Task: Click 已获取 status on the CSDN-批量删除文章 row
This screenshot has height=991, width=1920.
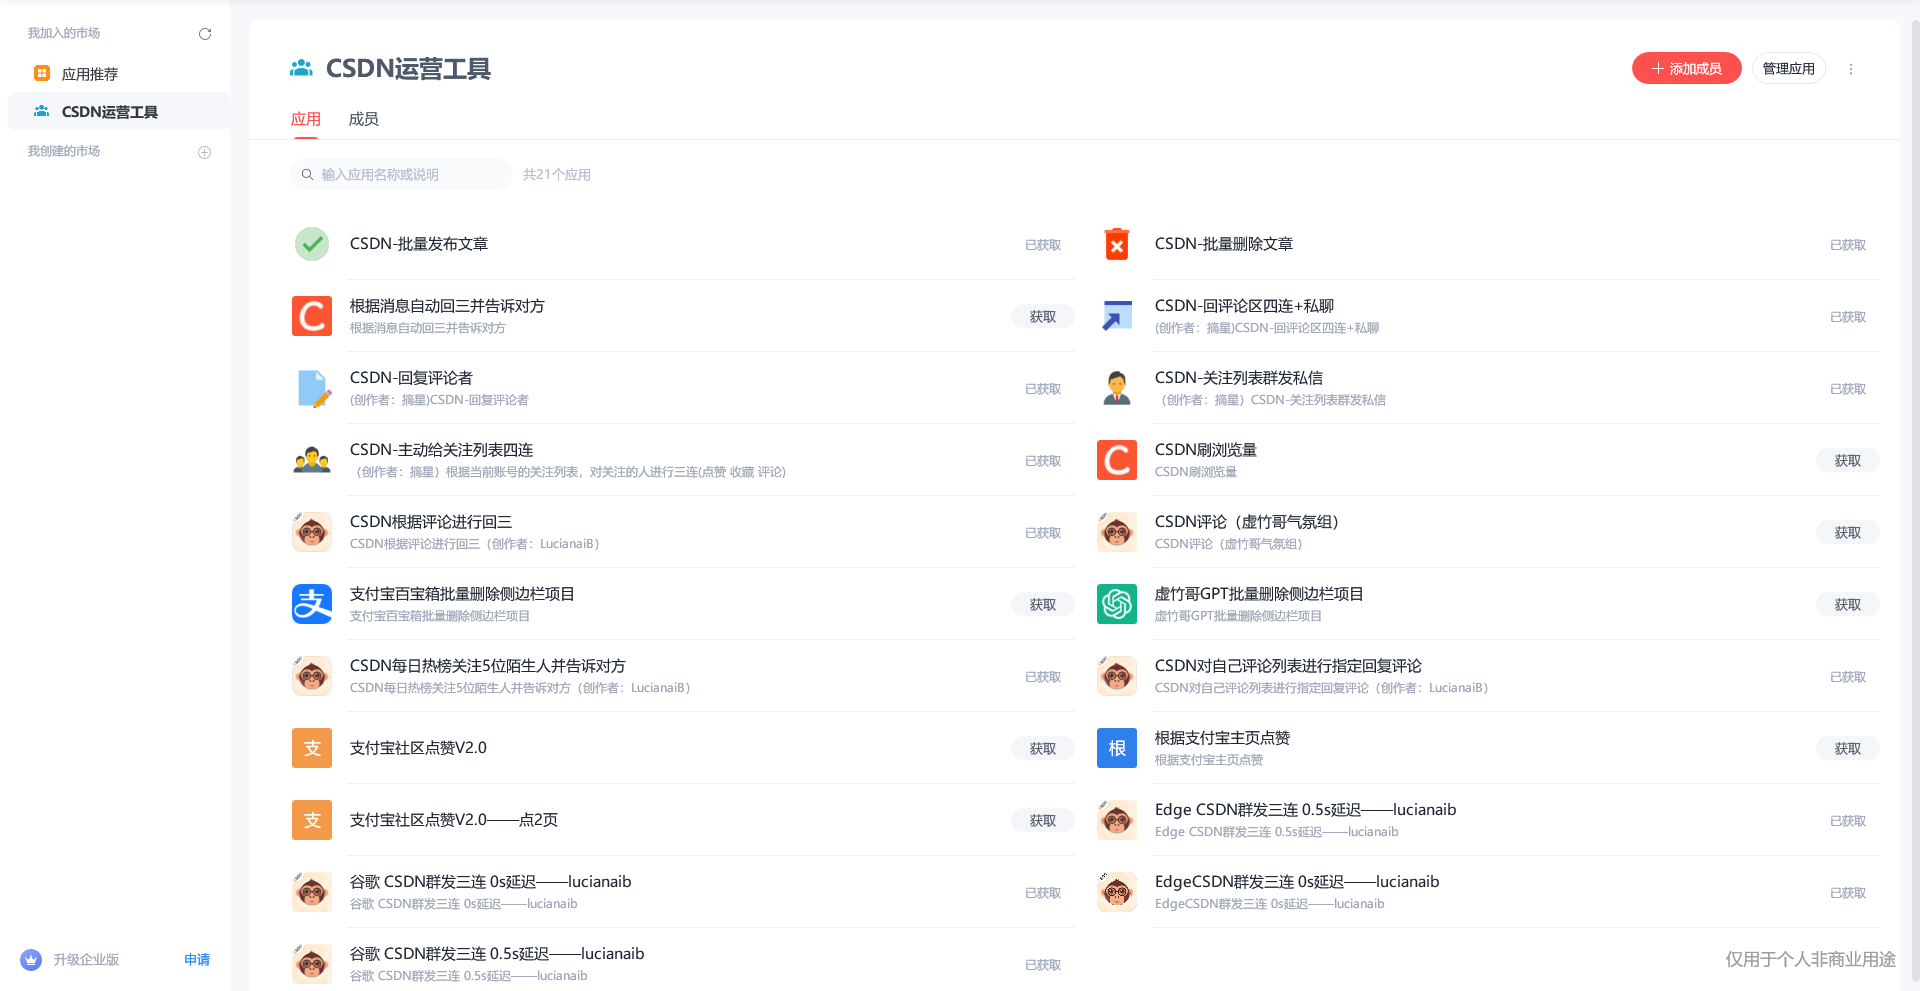Action: coord(1848,245)
